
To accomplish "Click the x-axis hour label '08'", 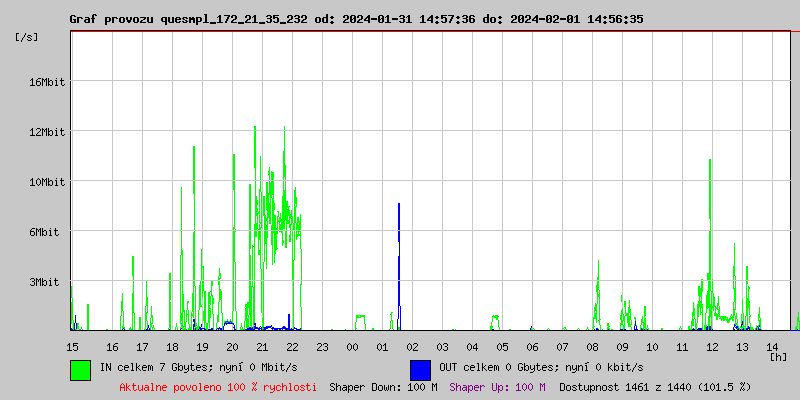I will [x=593, y=347].
